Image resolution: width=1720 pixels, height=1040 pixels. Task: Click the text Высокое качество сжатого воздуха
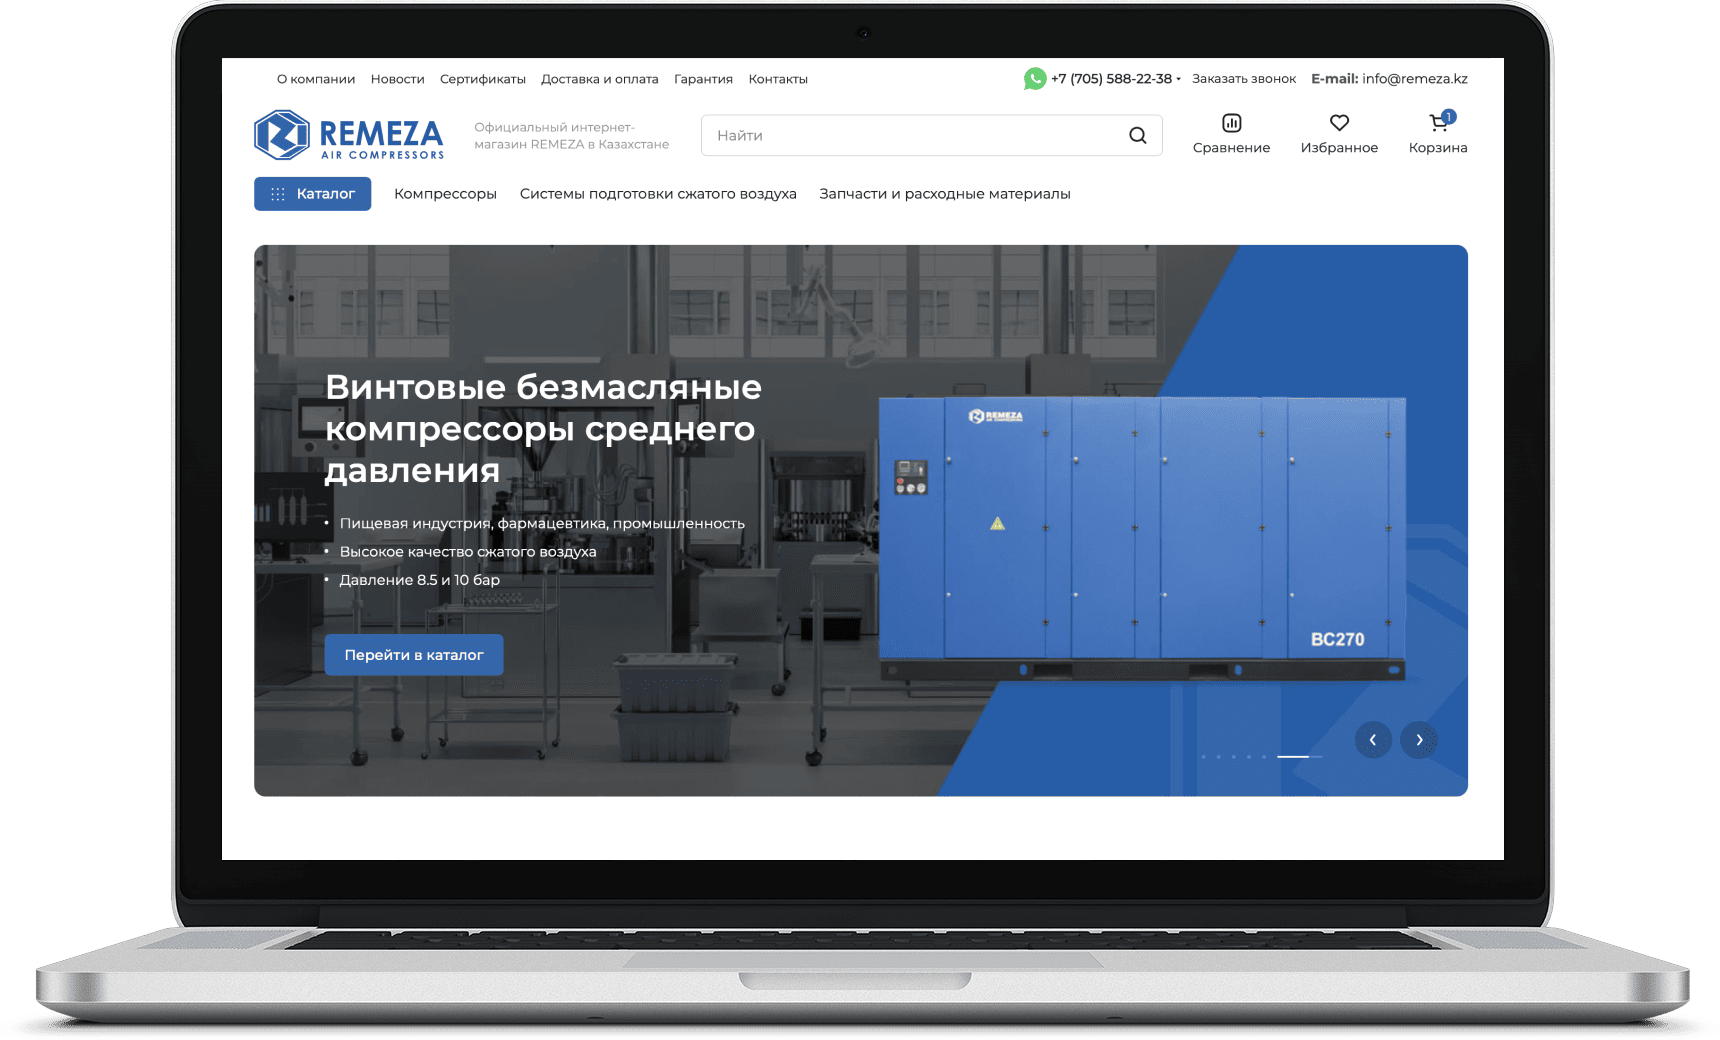[x=468, y=552]
